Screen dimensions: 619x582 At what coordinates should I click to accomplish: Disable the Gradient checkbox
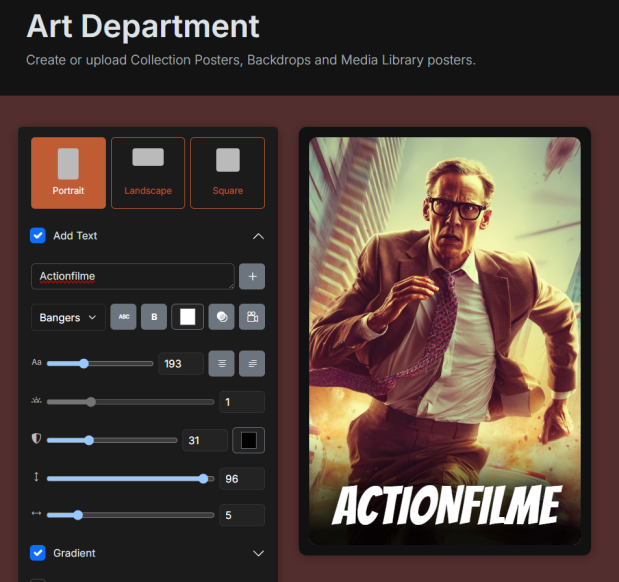38,553
